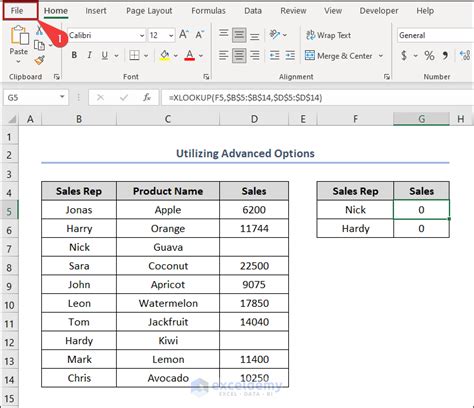This screenshot has width=474, height=408.
Task: Open Alignment settings dialog launcher
Action: 387,77
